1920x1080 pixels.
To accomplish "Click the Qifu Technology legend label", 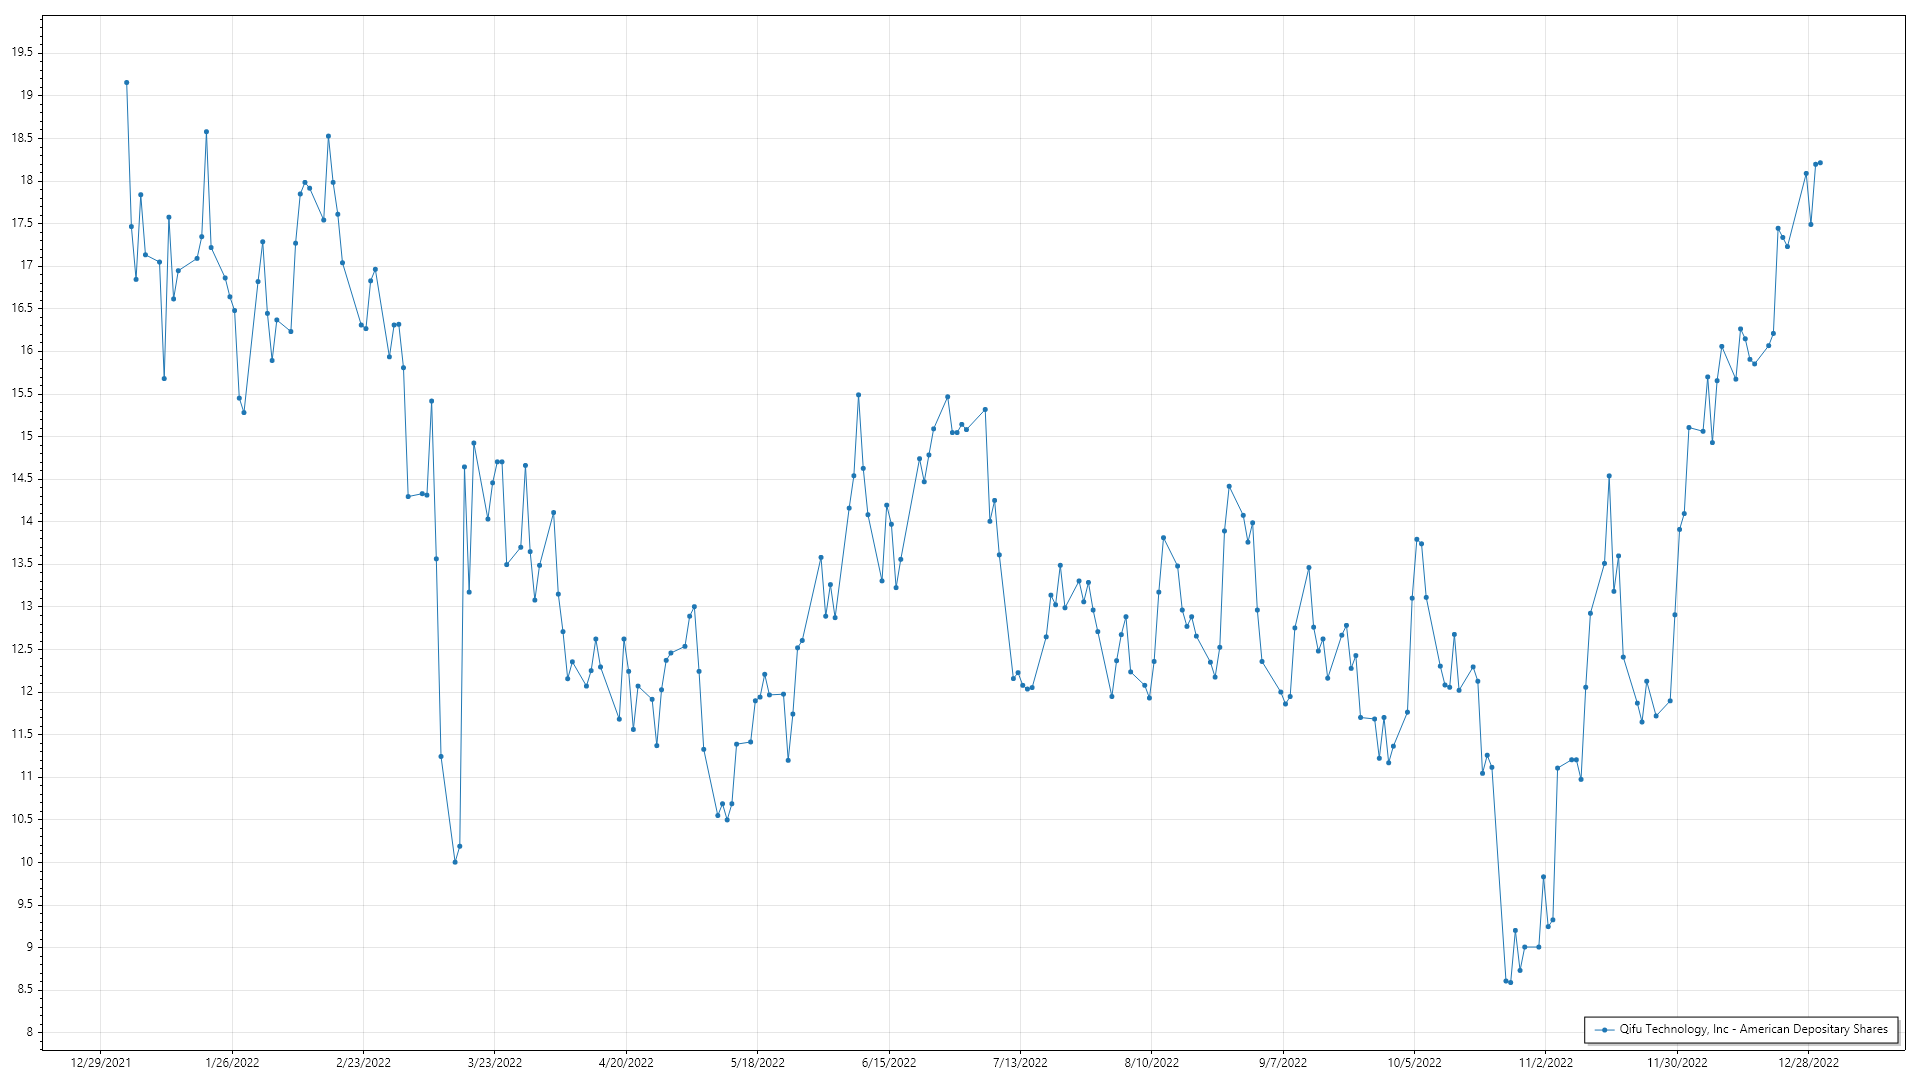I will tap(1753, 1029).
